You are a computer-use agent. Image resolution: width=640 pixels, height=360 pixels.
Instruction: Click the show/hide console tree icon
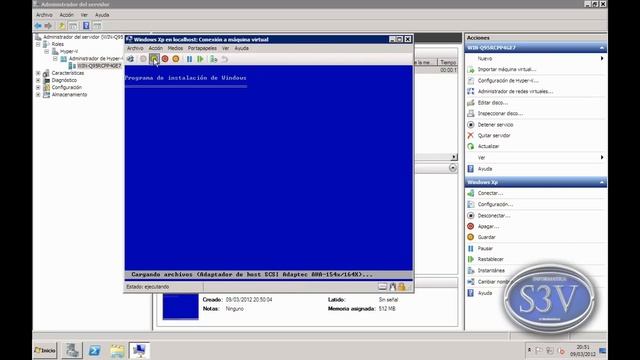(x=73, y=26)
